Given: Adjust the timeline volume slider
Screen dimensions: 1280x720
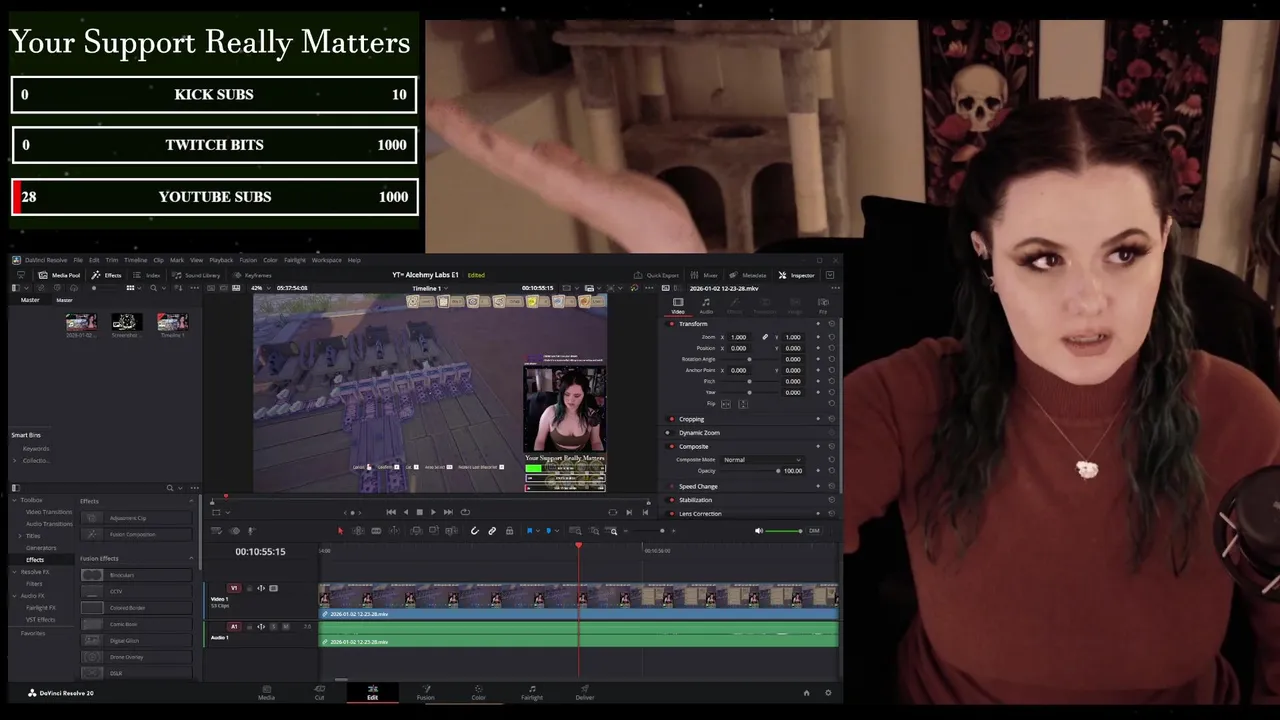Looking at the screenshot, I should [x=785, y=531].
